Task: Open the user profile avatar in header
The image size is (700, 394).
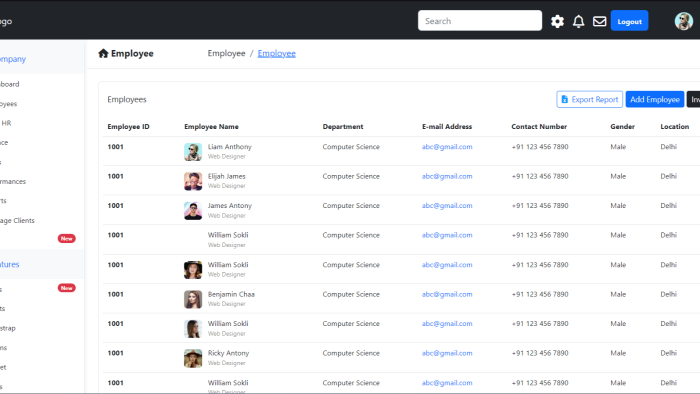Action: [683, 21]
